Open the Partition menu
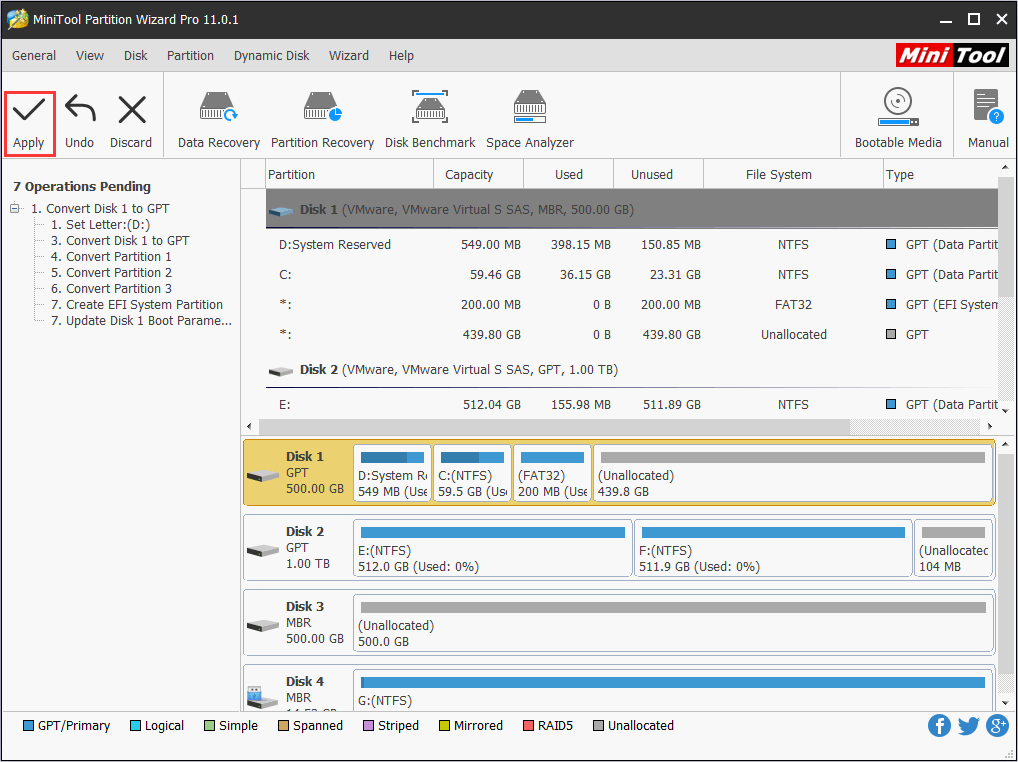This screenshot has width=1018, height=762. coord(190,56)
